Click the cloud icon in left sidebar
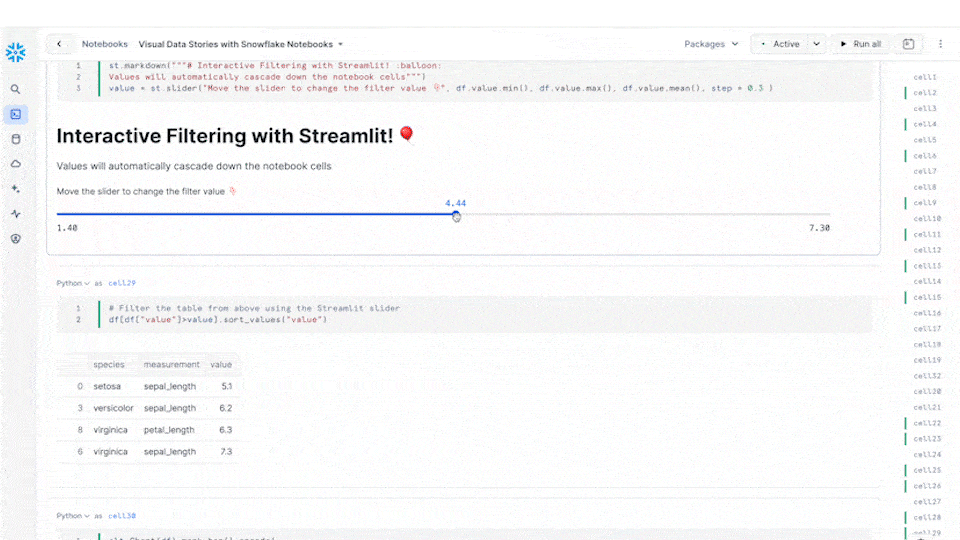960x540 pixels. (x=15, y=164)
